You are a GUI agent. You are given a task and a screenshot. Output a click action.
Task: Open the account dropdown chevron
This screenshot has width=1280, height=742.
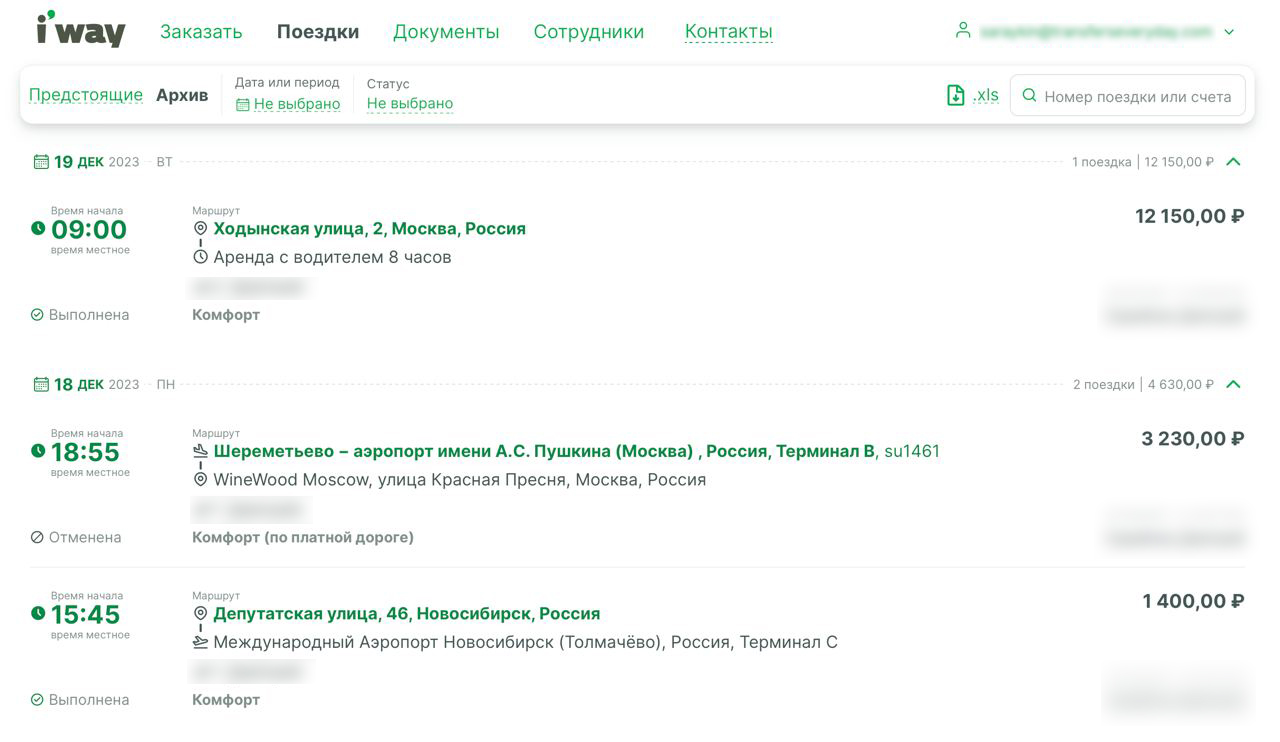click(1229, 32)
